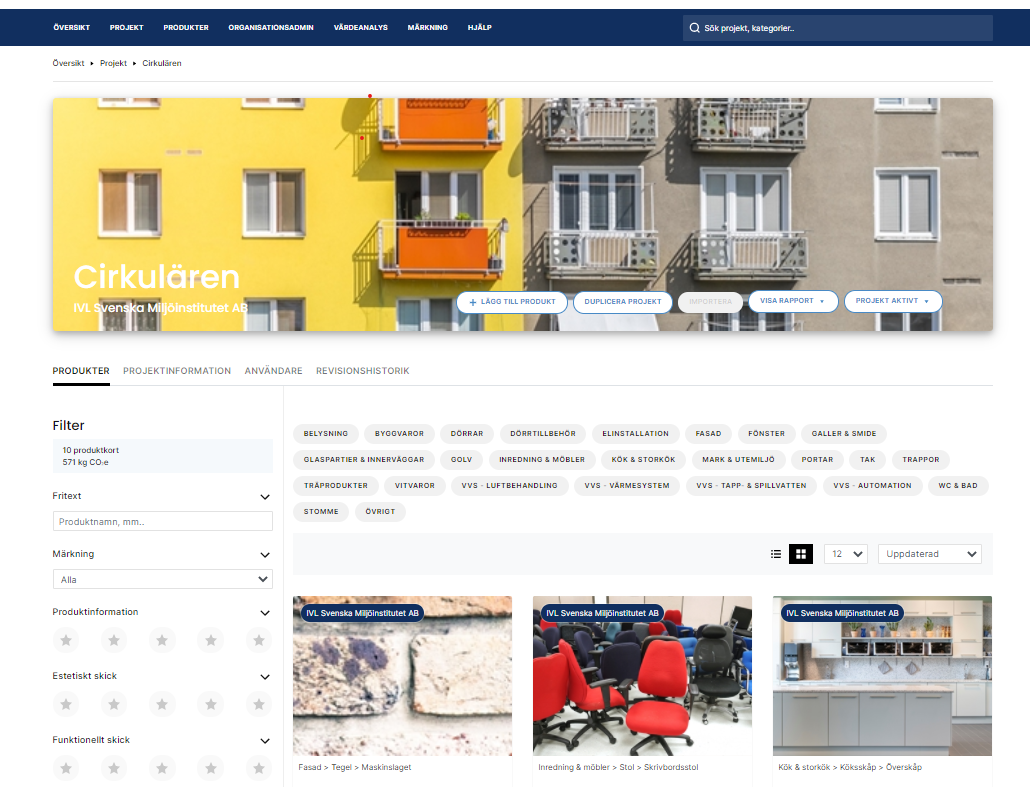Toggle the Belysning category filter
The width and height of the screenshot is (1030, 787).
(x=326, y=434)
